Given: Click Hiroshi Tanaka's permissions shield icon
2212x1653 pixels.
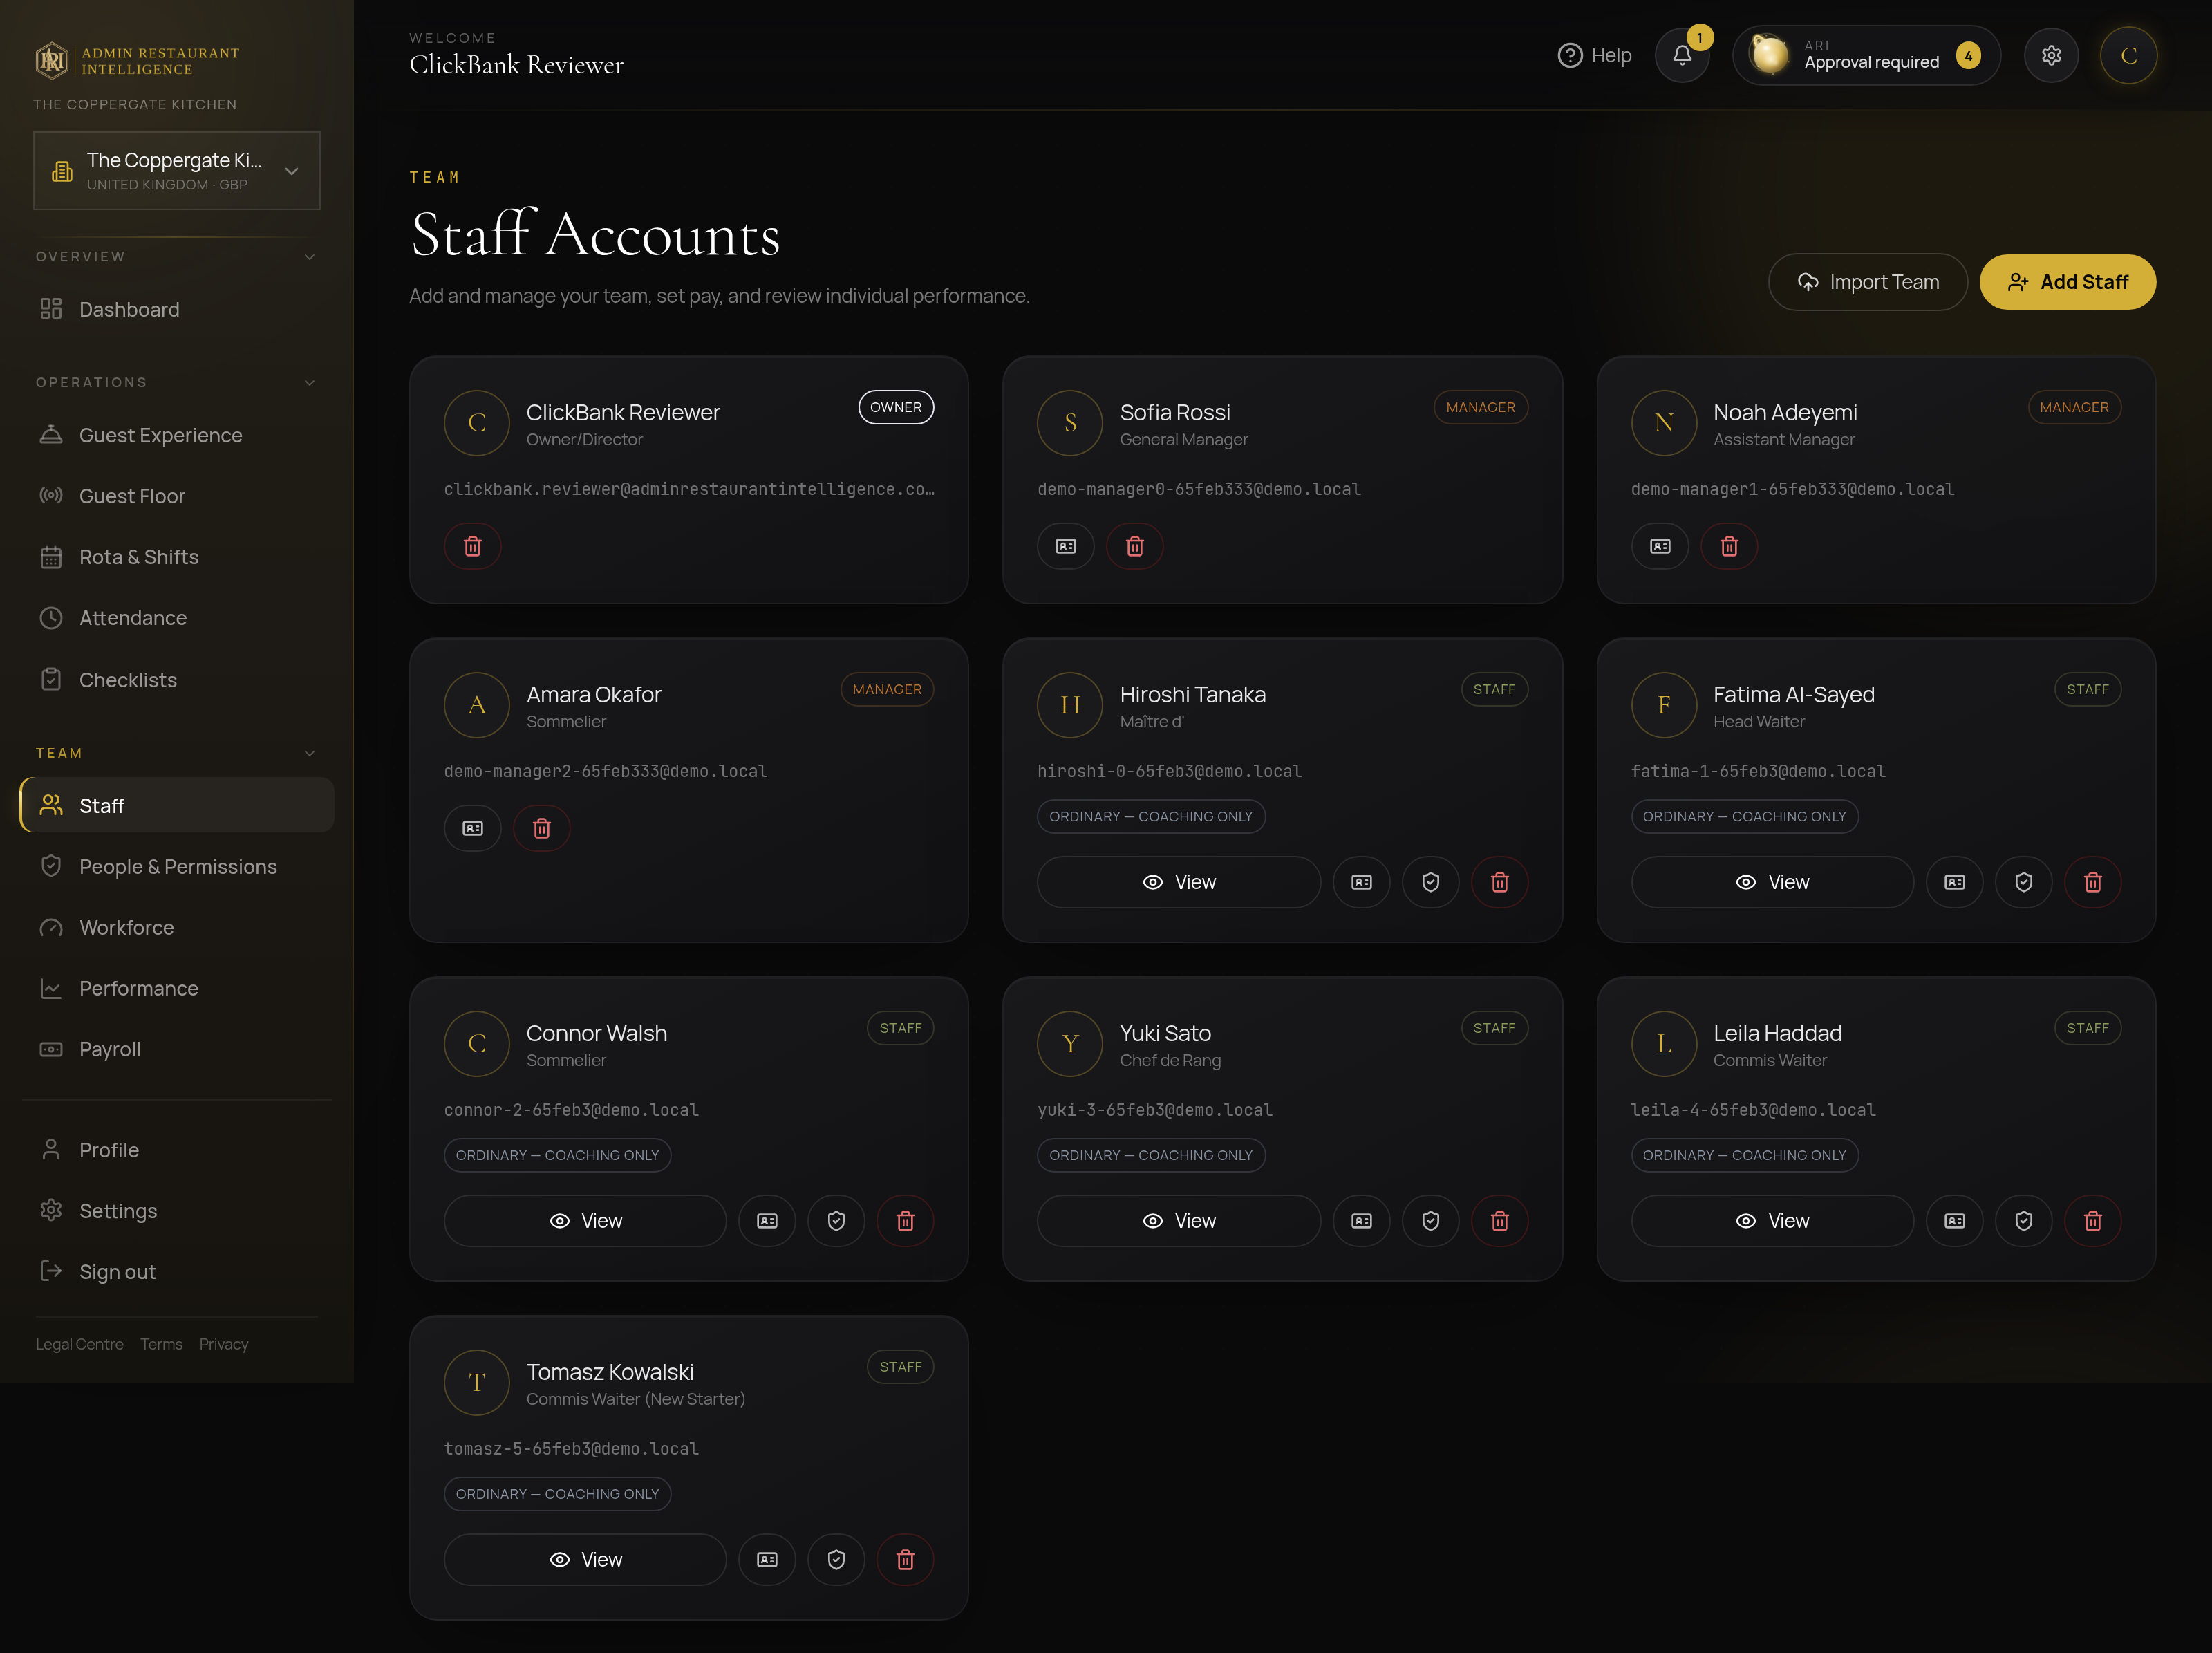Looking at the screenshot, I should 1431,882.
